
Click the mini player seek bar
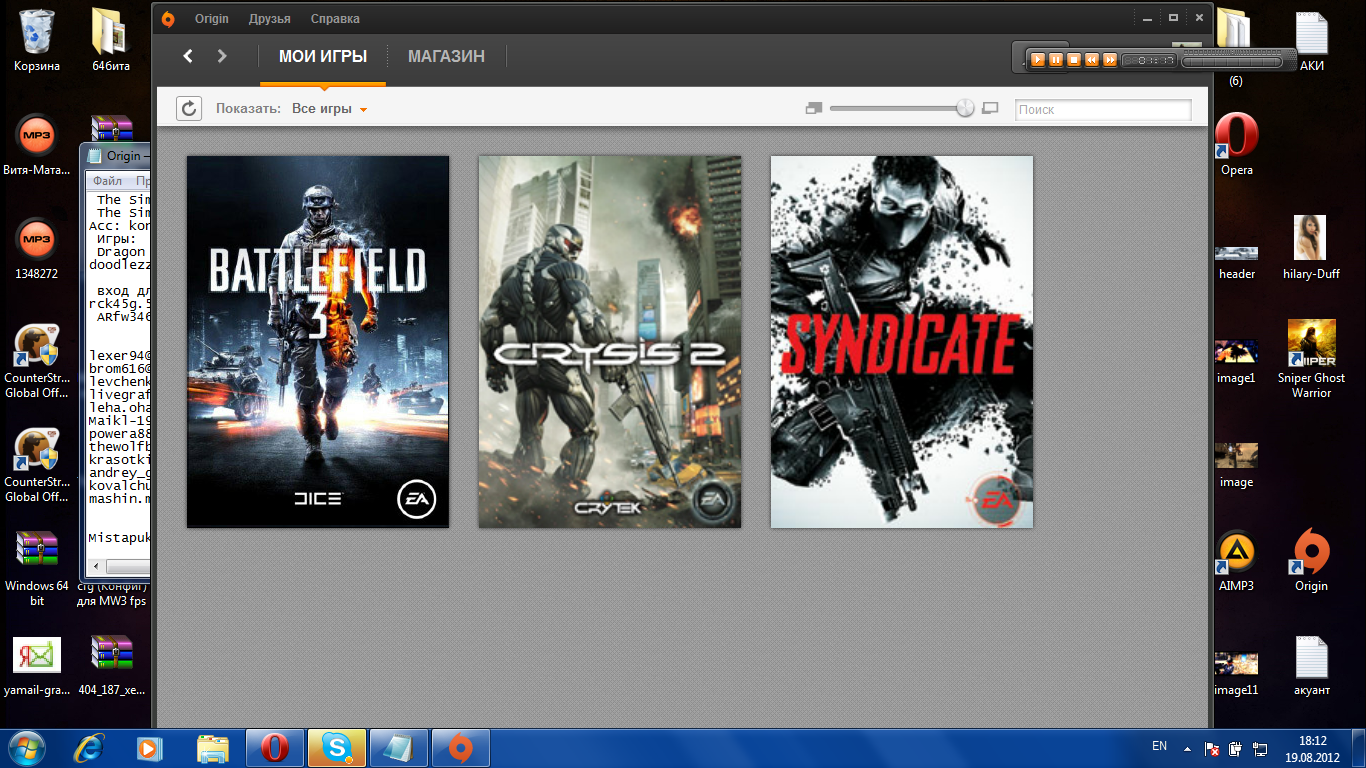pyautogui.click(x=1232, y=61)
